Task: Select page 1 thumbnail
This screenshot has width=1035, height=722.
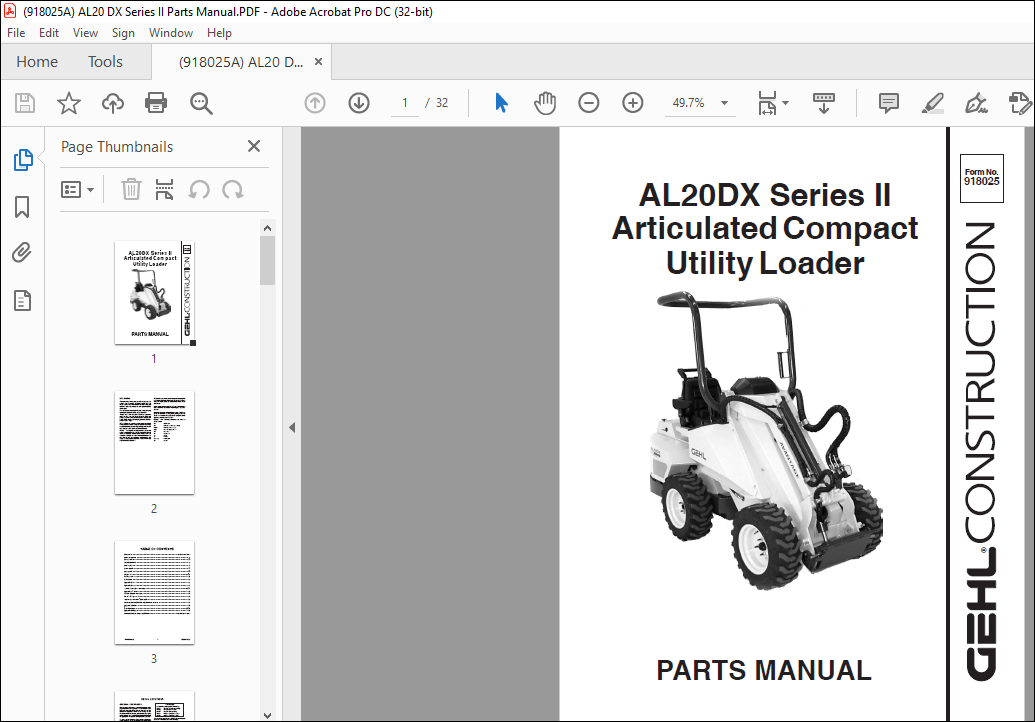Action: (154, 292)
